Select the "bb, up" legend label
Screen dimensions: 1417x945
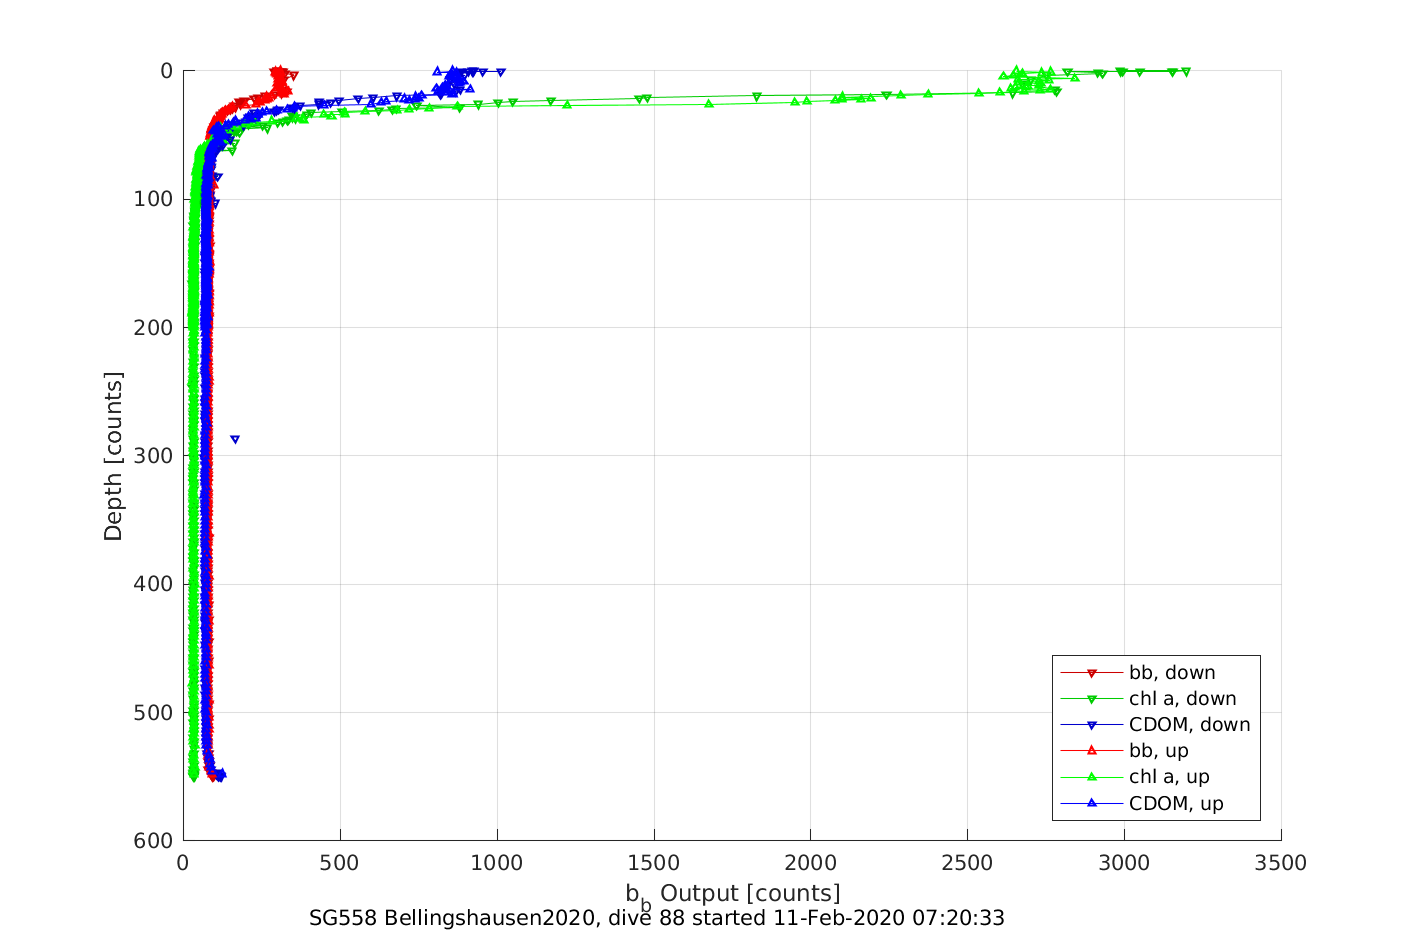[1158, 751]
